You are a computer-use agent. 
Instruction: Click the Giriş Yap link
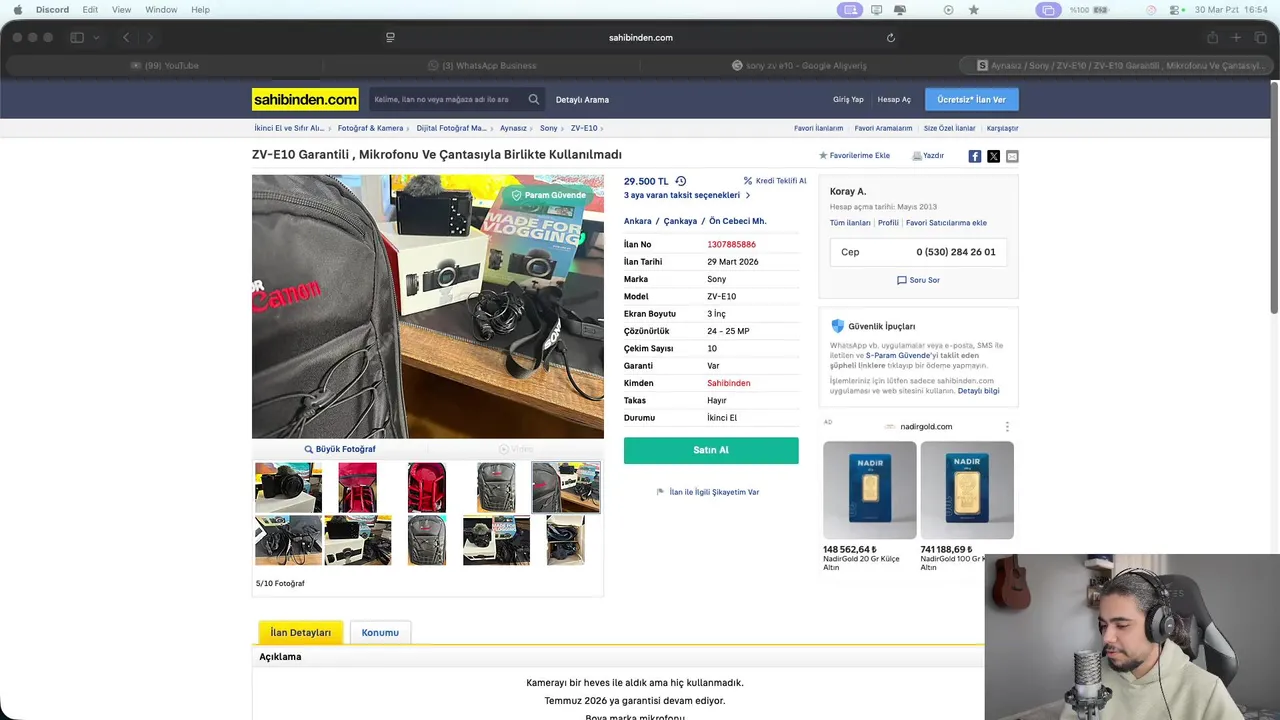pyautogui.click(x=848, y=99)
